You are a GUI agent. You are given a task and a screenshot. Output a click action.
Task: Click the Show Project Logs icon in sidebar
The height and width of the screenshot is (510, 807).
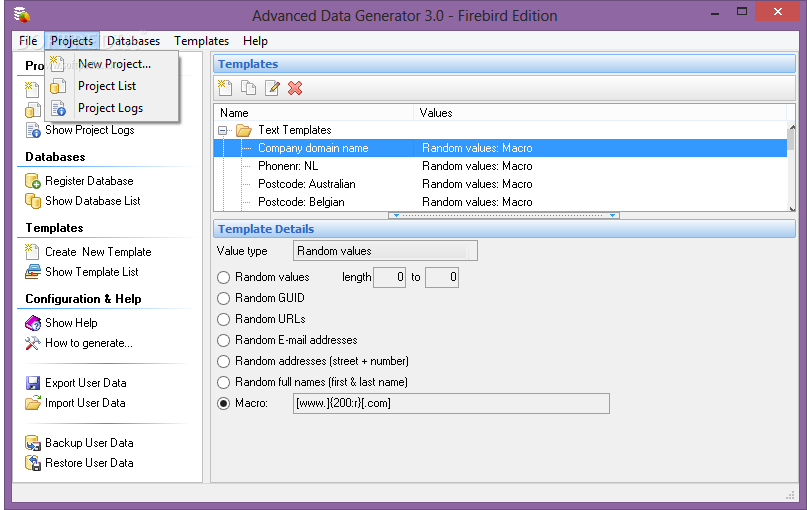point(33,130)
